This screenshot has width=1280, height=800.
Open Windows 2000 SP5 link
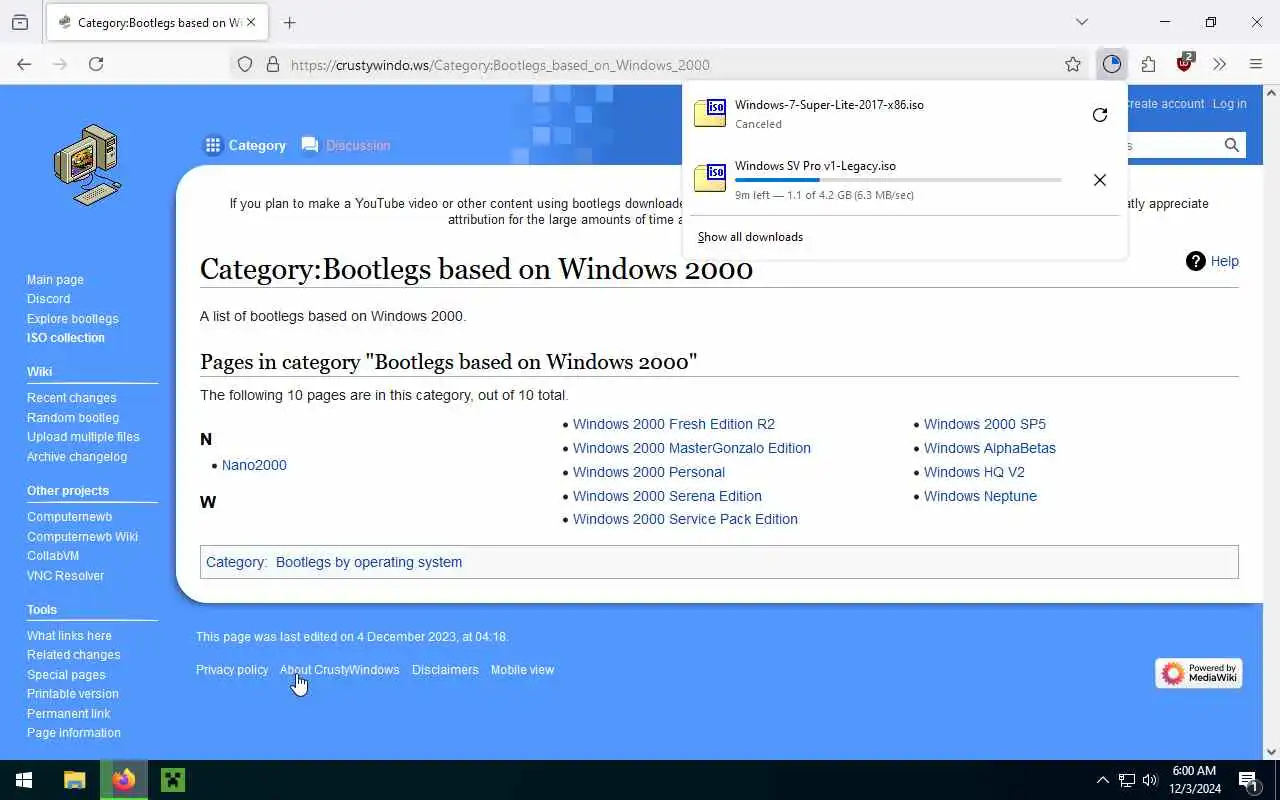tap(985, 424)
